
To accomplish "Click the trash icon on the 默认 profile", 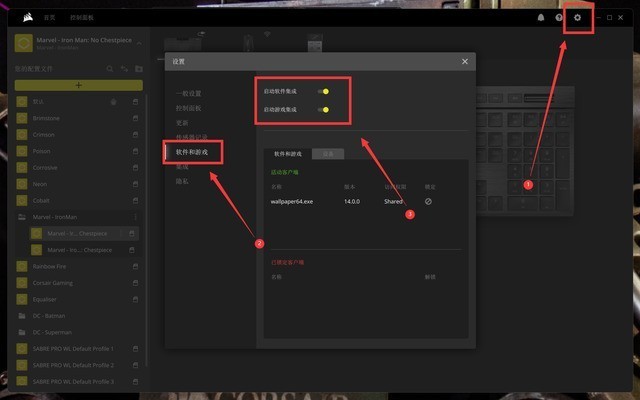I will [x=113, y=102].
